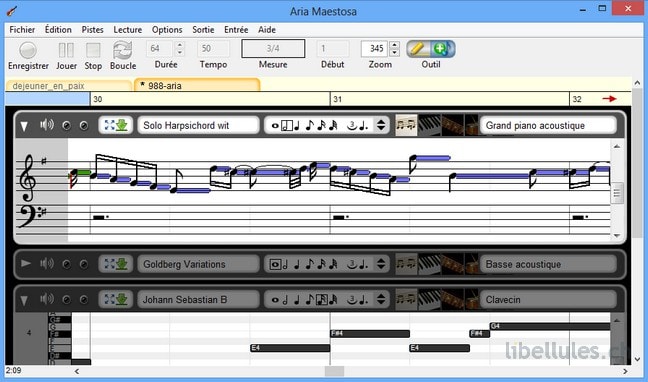Open the Lecture menu
Screen dimensions: 648x382
click(128, 30)
